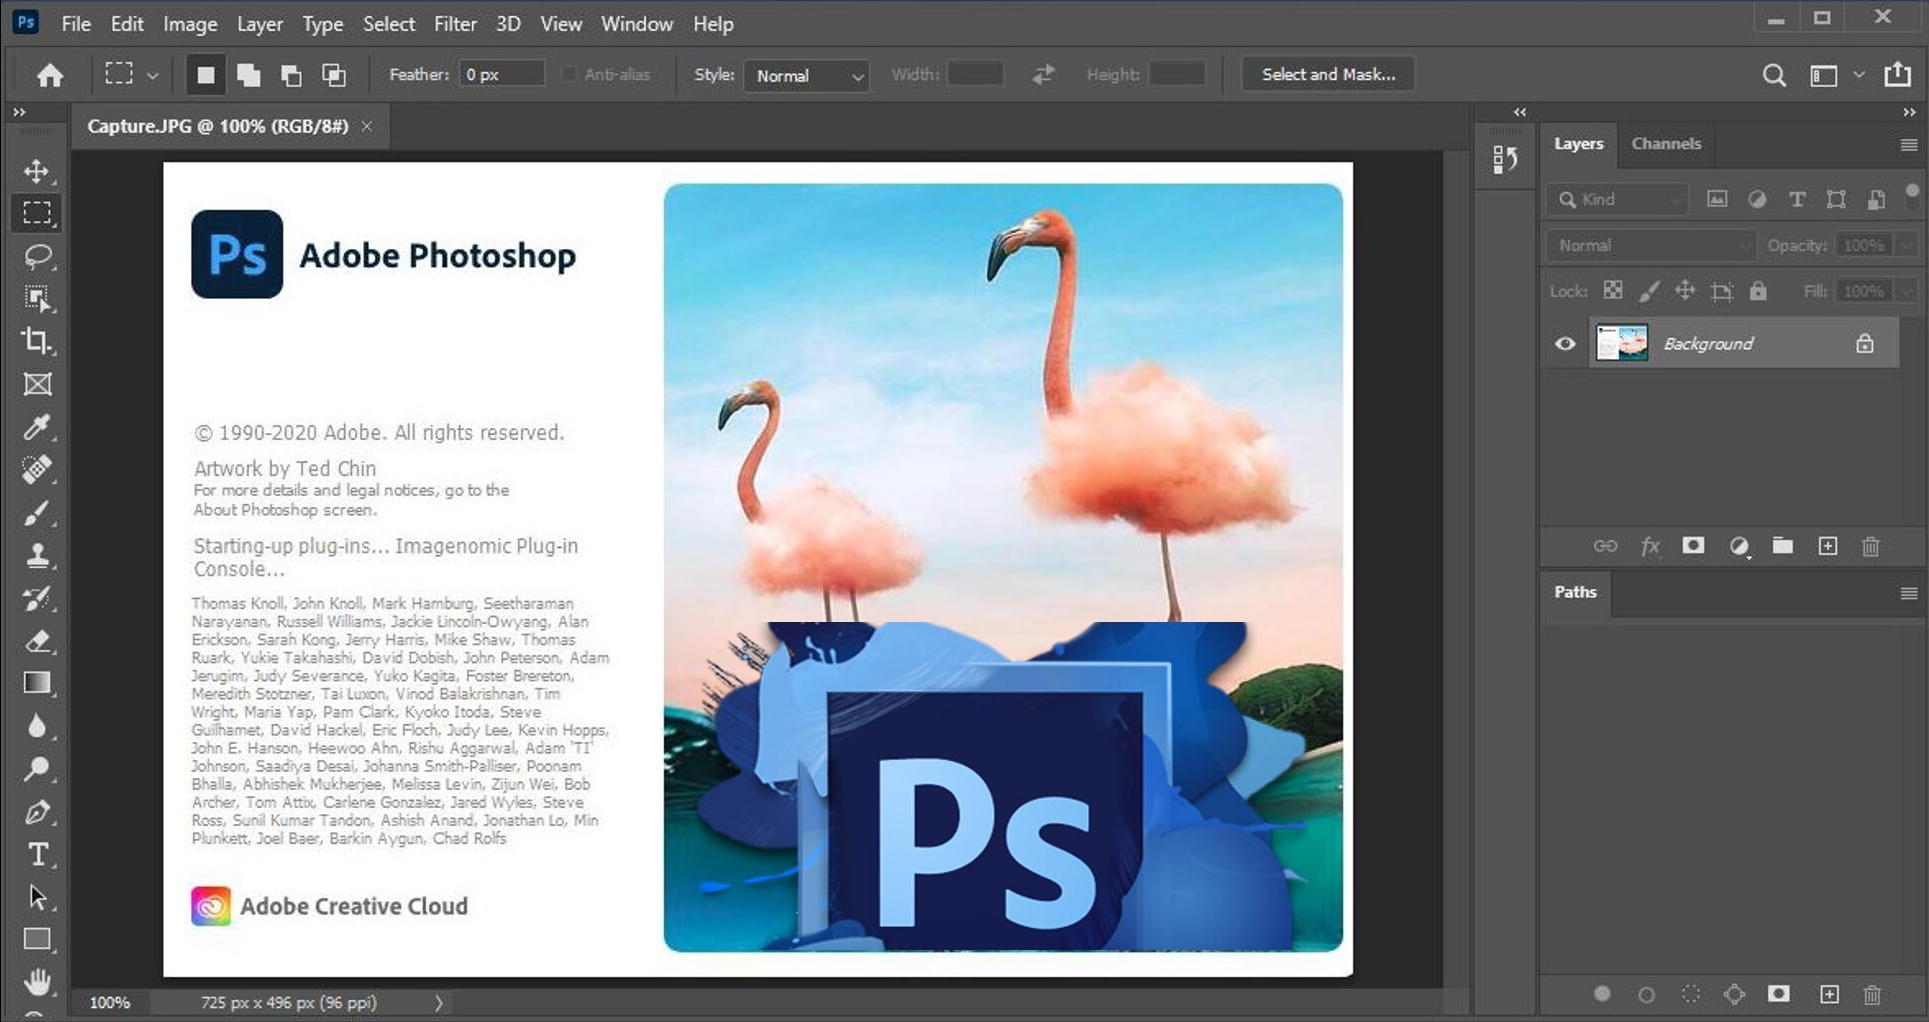Screen dimensions: 1929x1022
Task: Open the blend mode dropdown in Layers
Action: point(1650,245)
